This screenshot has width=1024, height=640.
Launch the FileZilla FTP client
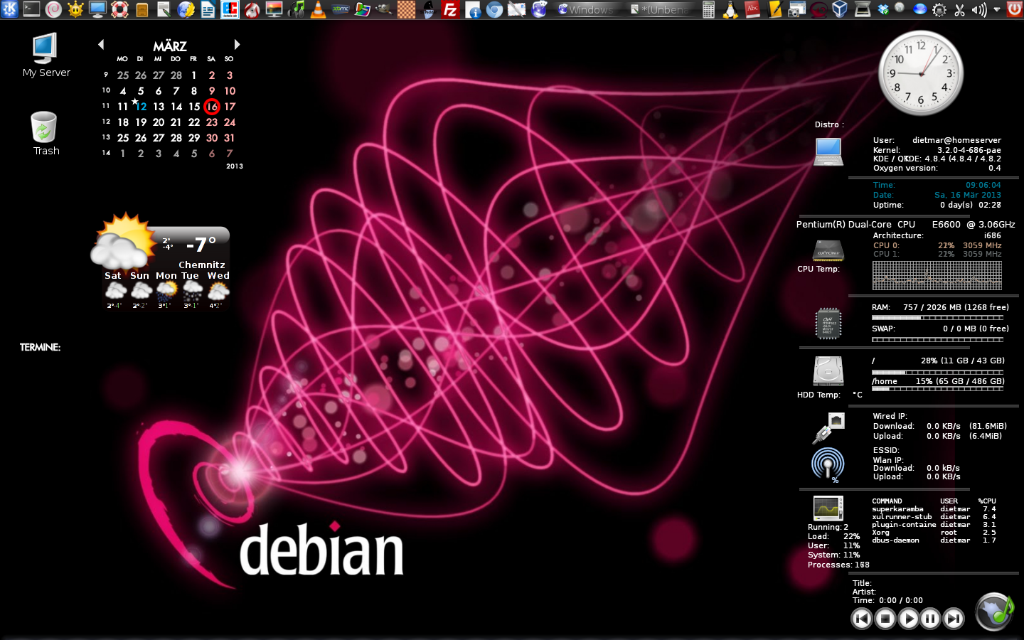click(x=451, y=9)
